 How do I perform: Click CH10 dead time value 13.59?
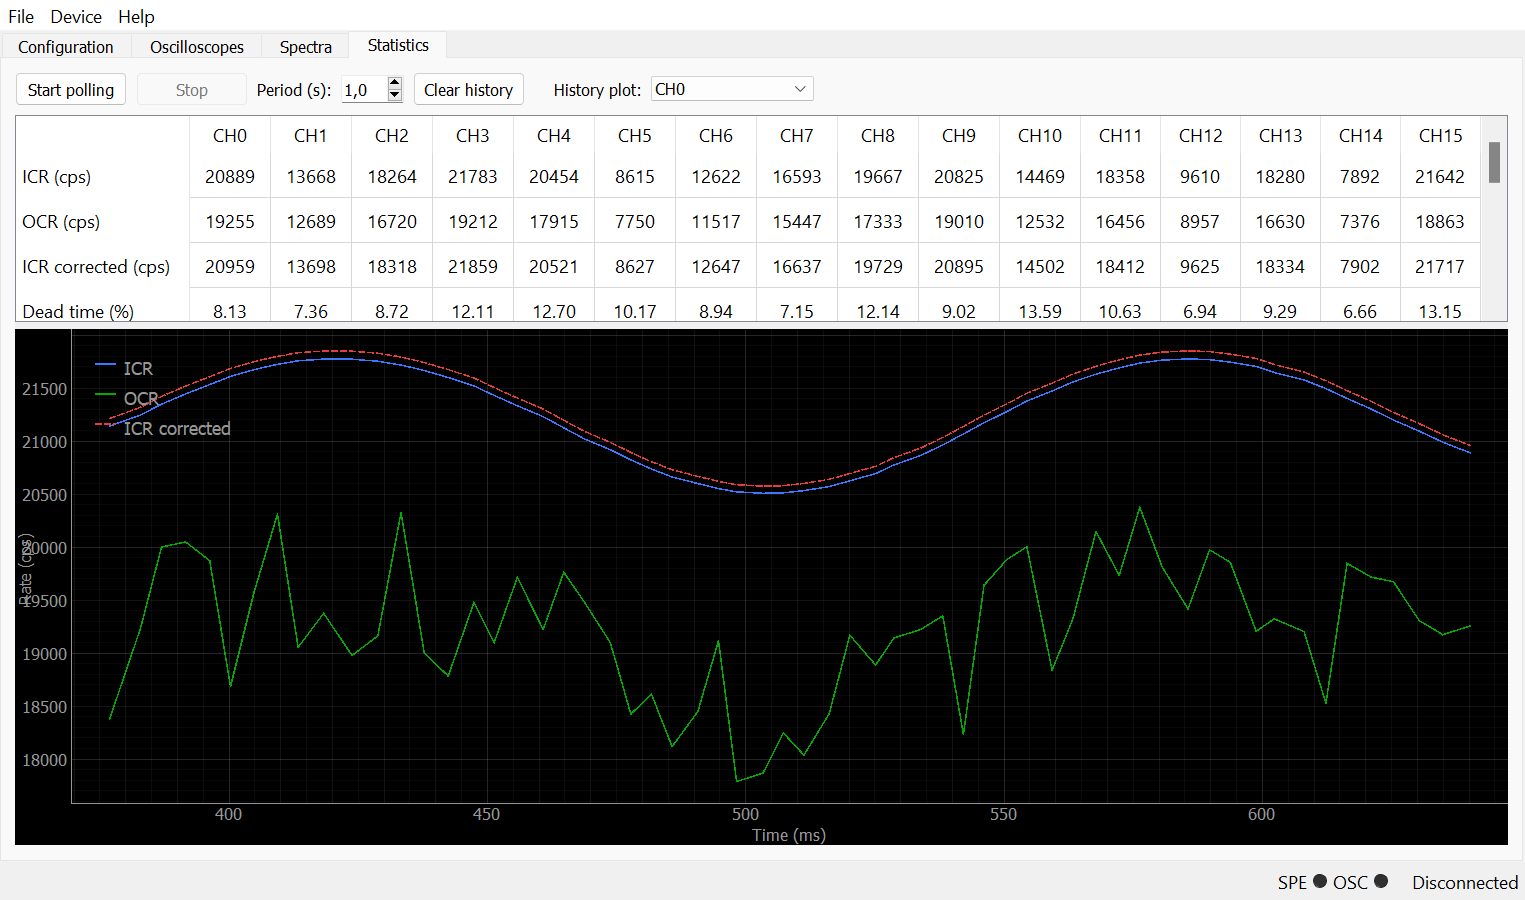tap(1040, 311)
